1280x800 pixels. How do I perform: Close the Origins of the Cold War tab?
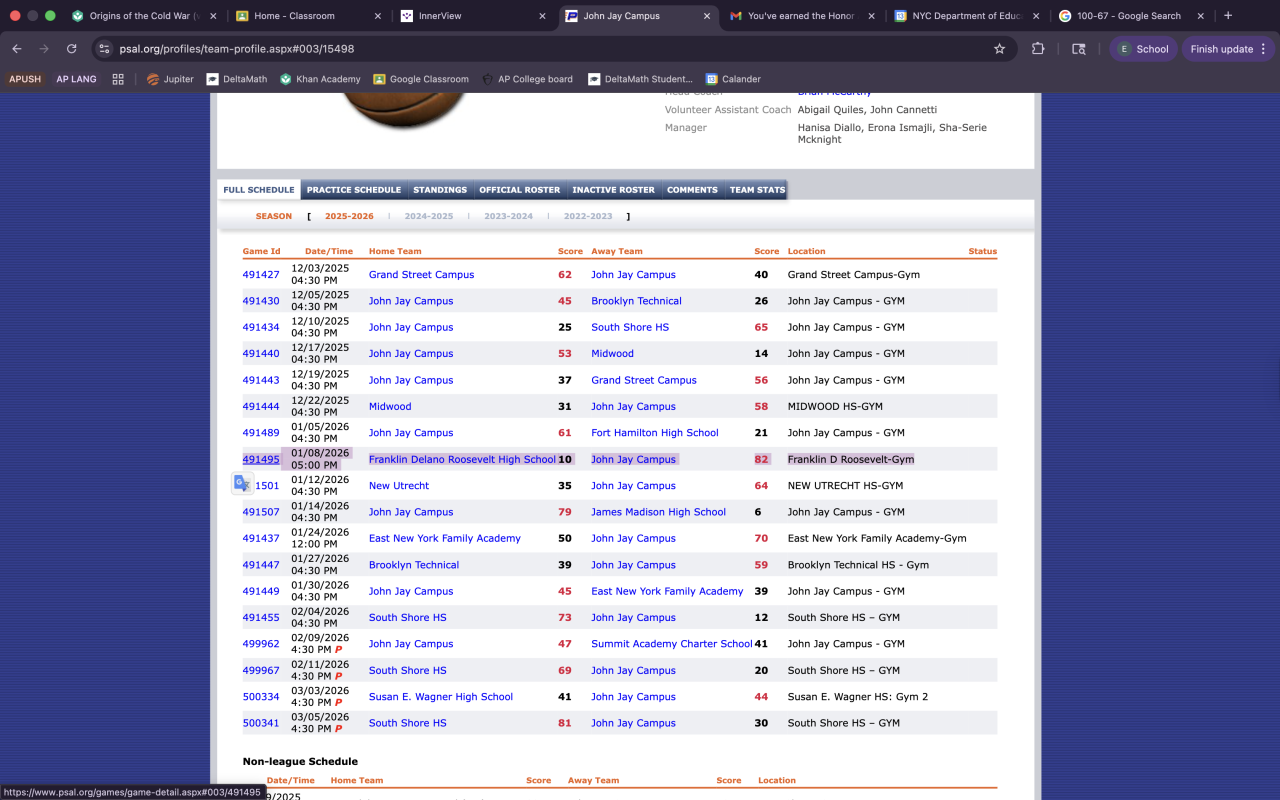213,16
